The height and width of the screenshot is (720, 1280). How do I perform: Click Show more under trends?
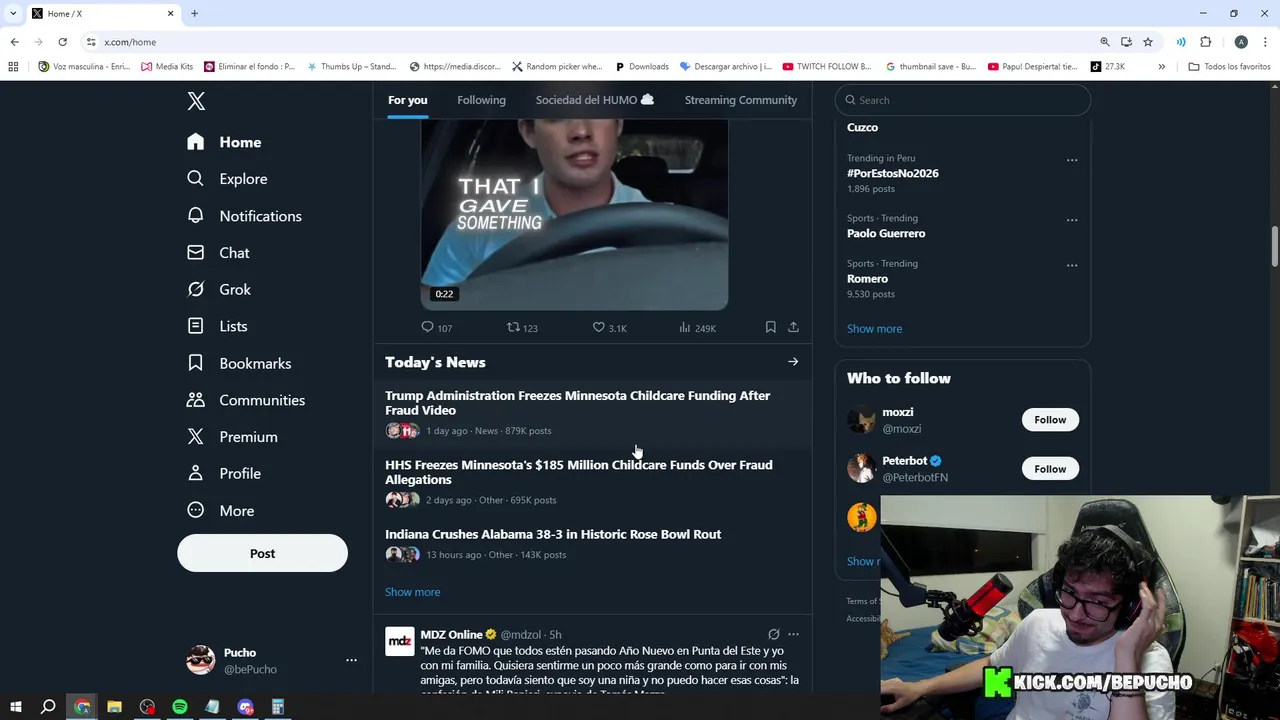pyautogui.click(x=874, y=329)
